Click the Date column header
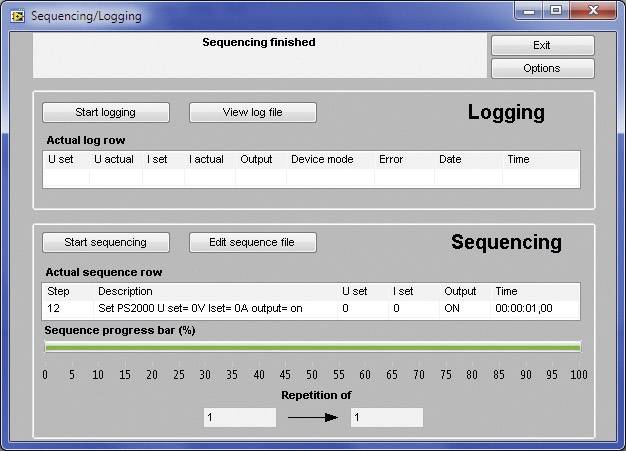Image resolution: width=626 pixels, height=451 pixels. (x=450, y=159)
